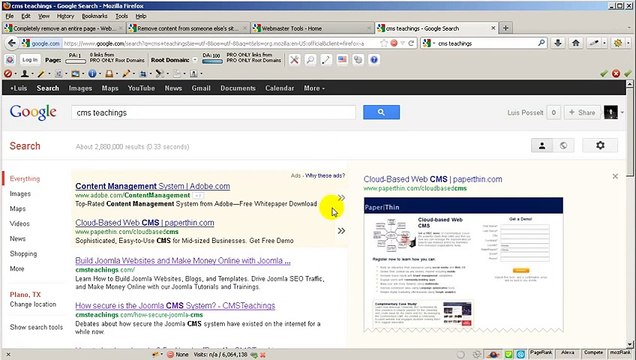Switch to the Completely remove an entire page tab
The height and width of the screenshot is (360, 636).
(x=64, y=28)
